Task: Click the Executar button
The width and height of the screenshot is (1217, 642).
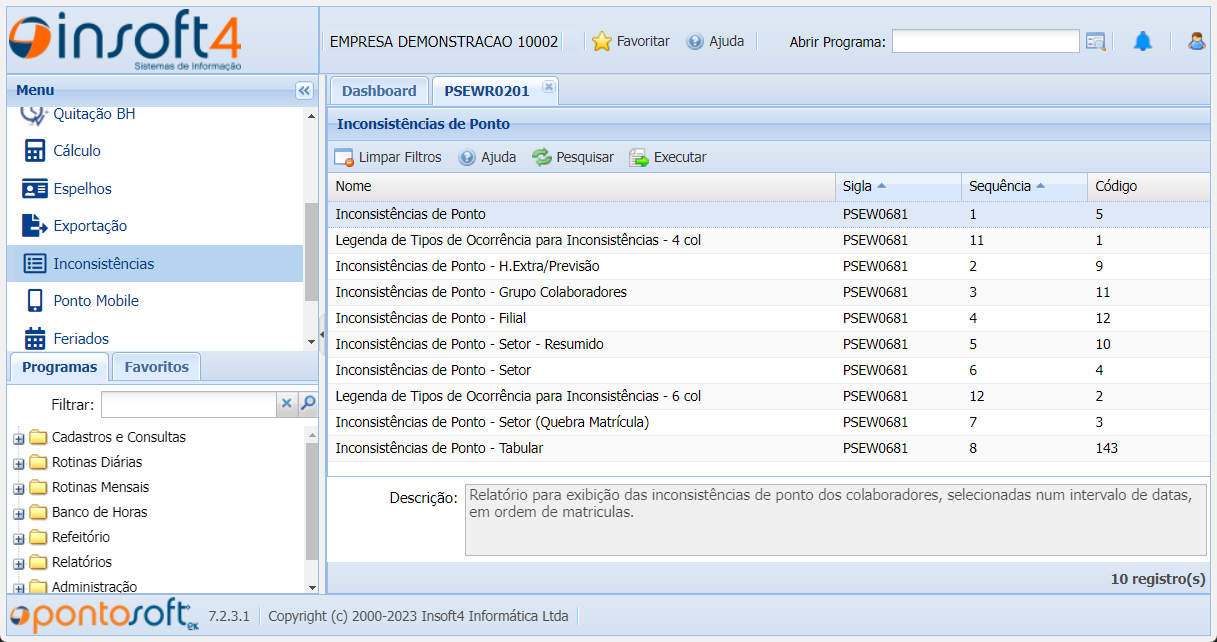Action: pyautogui.click(x=668, y=157)
